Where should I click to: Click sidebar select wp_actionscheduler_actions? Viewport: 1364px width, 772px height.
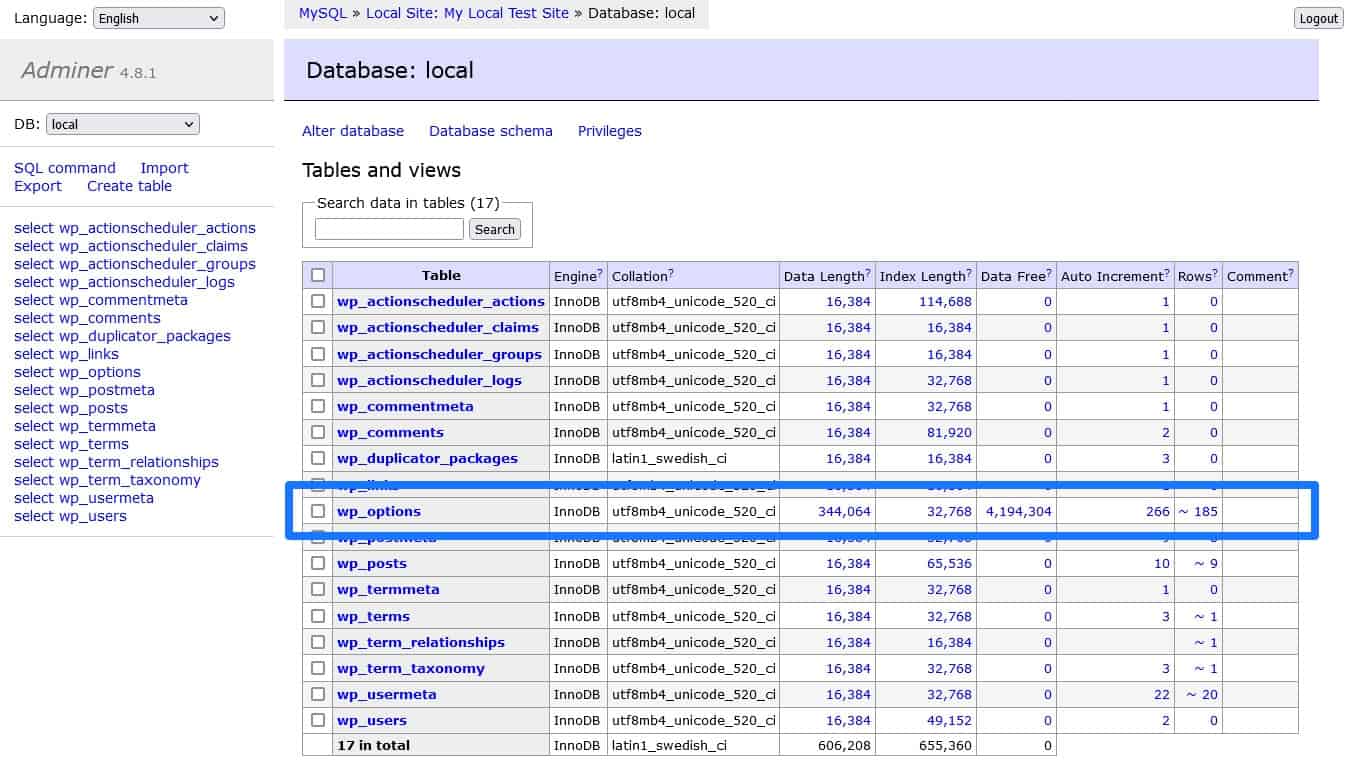(x=135, y=228)
